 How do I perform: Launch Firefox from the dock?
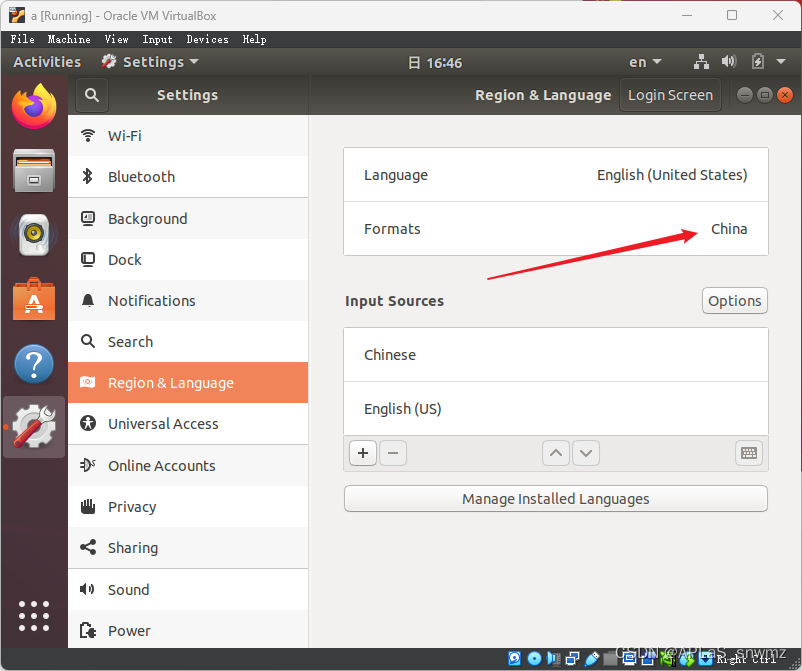click(34, 106)
